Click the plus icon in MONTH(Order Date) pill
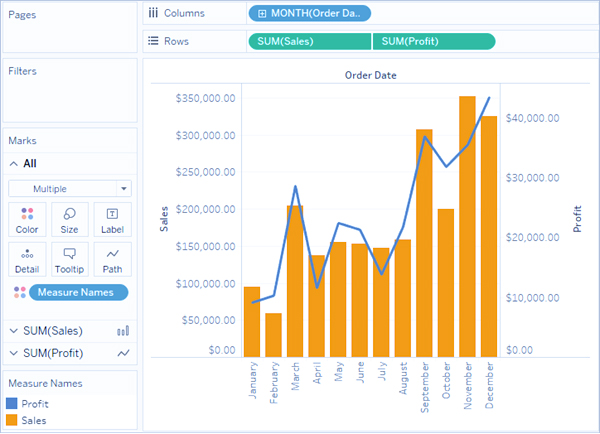Screen dimensions: 600x434 click(262, 14)
